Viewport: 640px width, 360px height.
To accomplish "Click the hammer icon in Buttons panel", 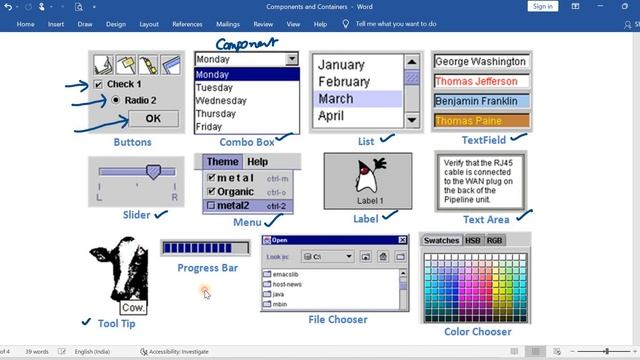I will [x=126, y=64].
